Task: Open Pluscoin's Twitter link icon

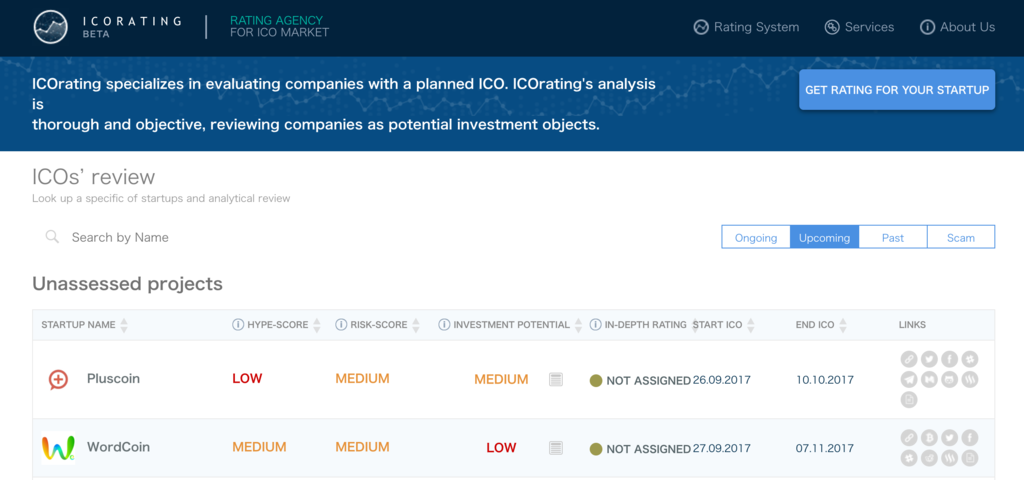Action: tap(929, 359)
